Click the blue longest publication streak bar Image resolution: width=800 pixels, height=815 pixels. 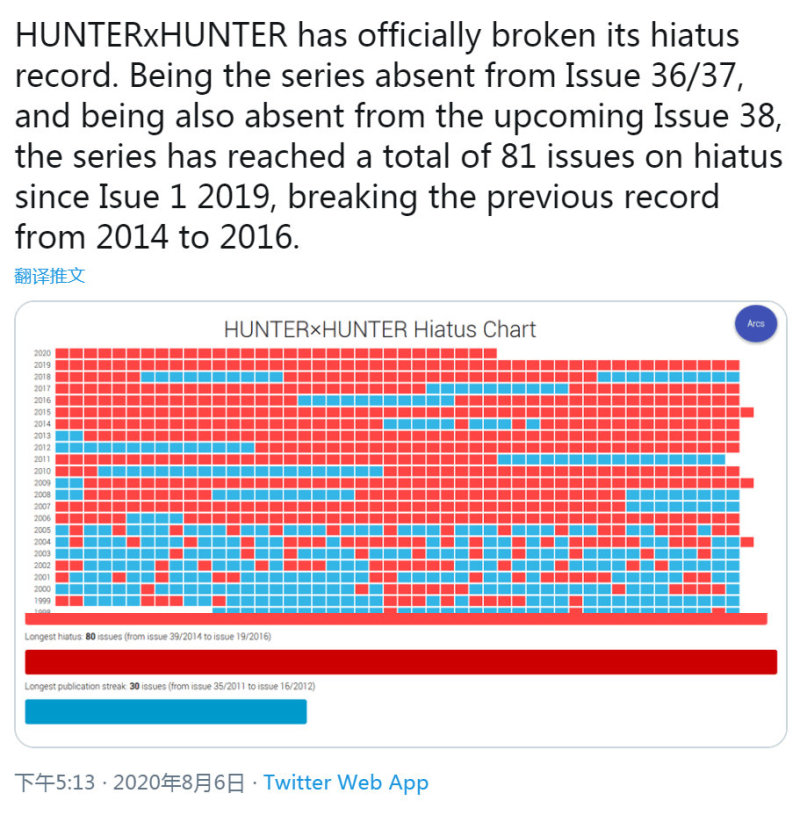click(x=166, y=712)
